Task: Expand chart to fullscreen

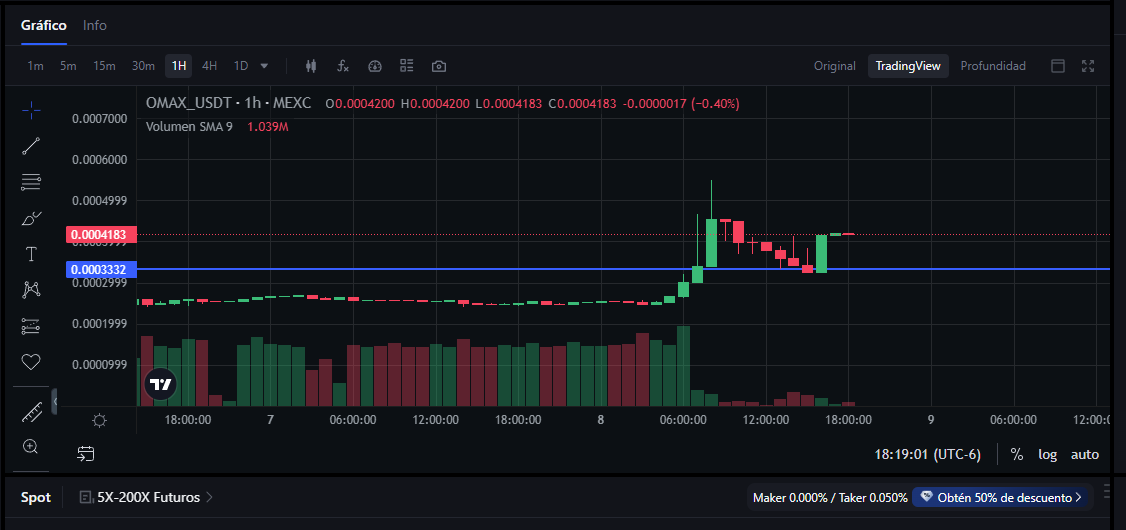Action: click(x=1088, y=66)
